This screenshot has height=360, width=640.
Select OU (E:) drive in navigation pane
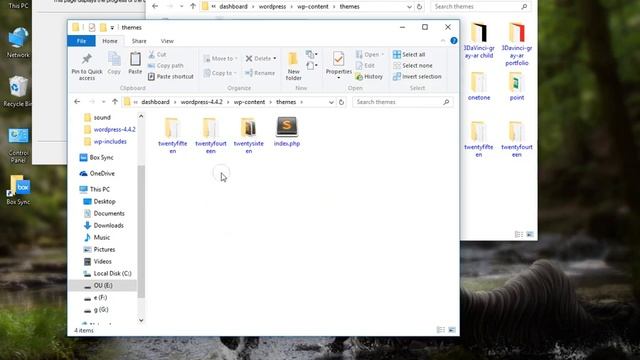click(x=102, y=286)
